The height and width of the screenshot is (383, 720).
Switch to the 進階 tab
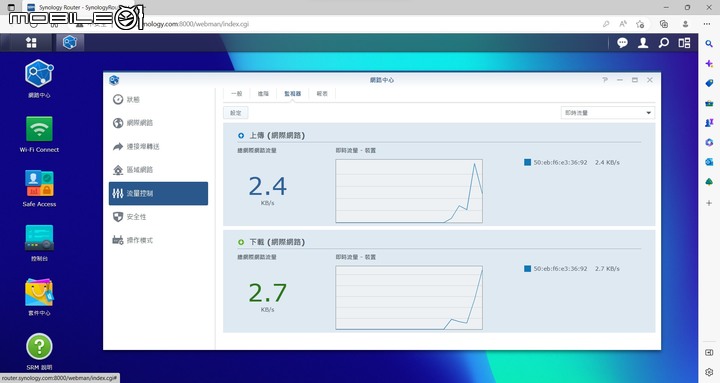pos(263,94)
